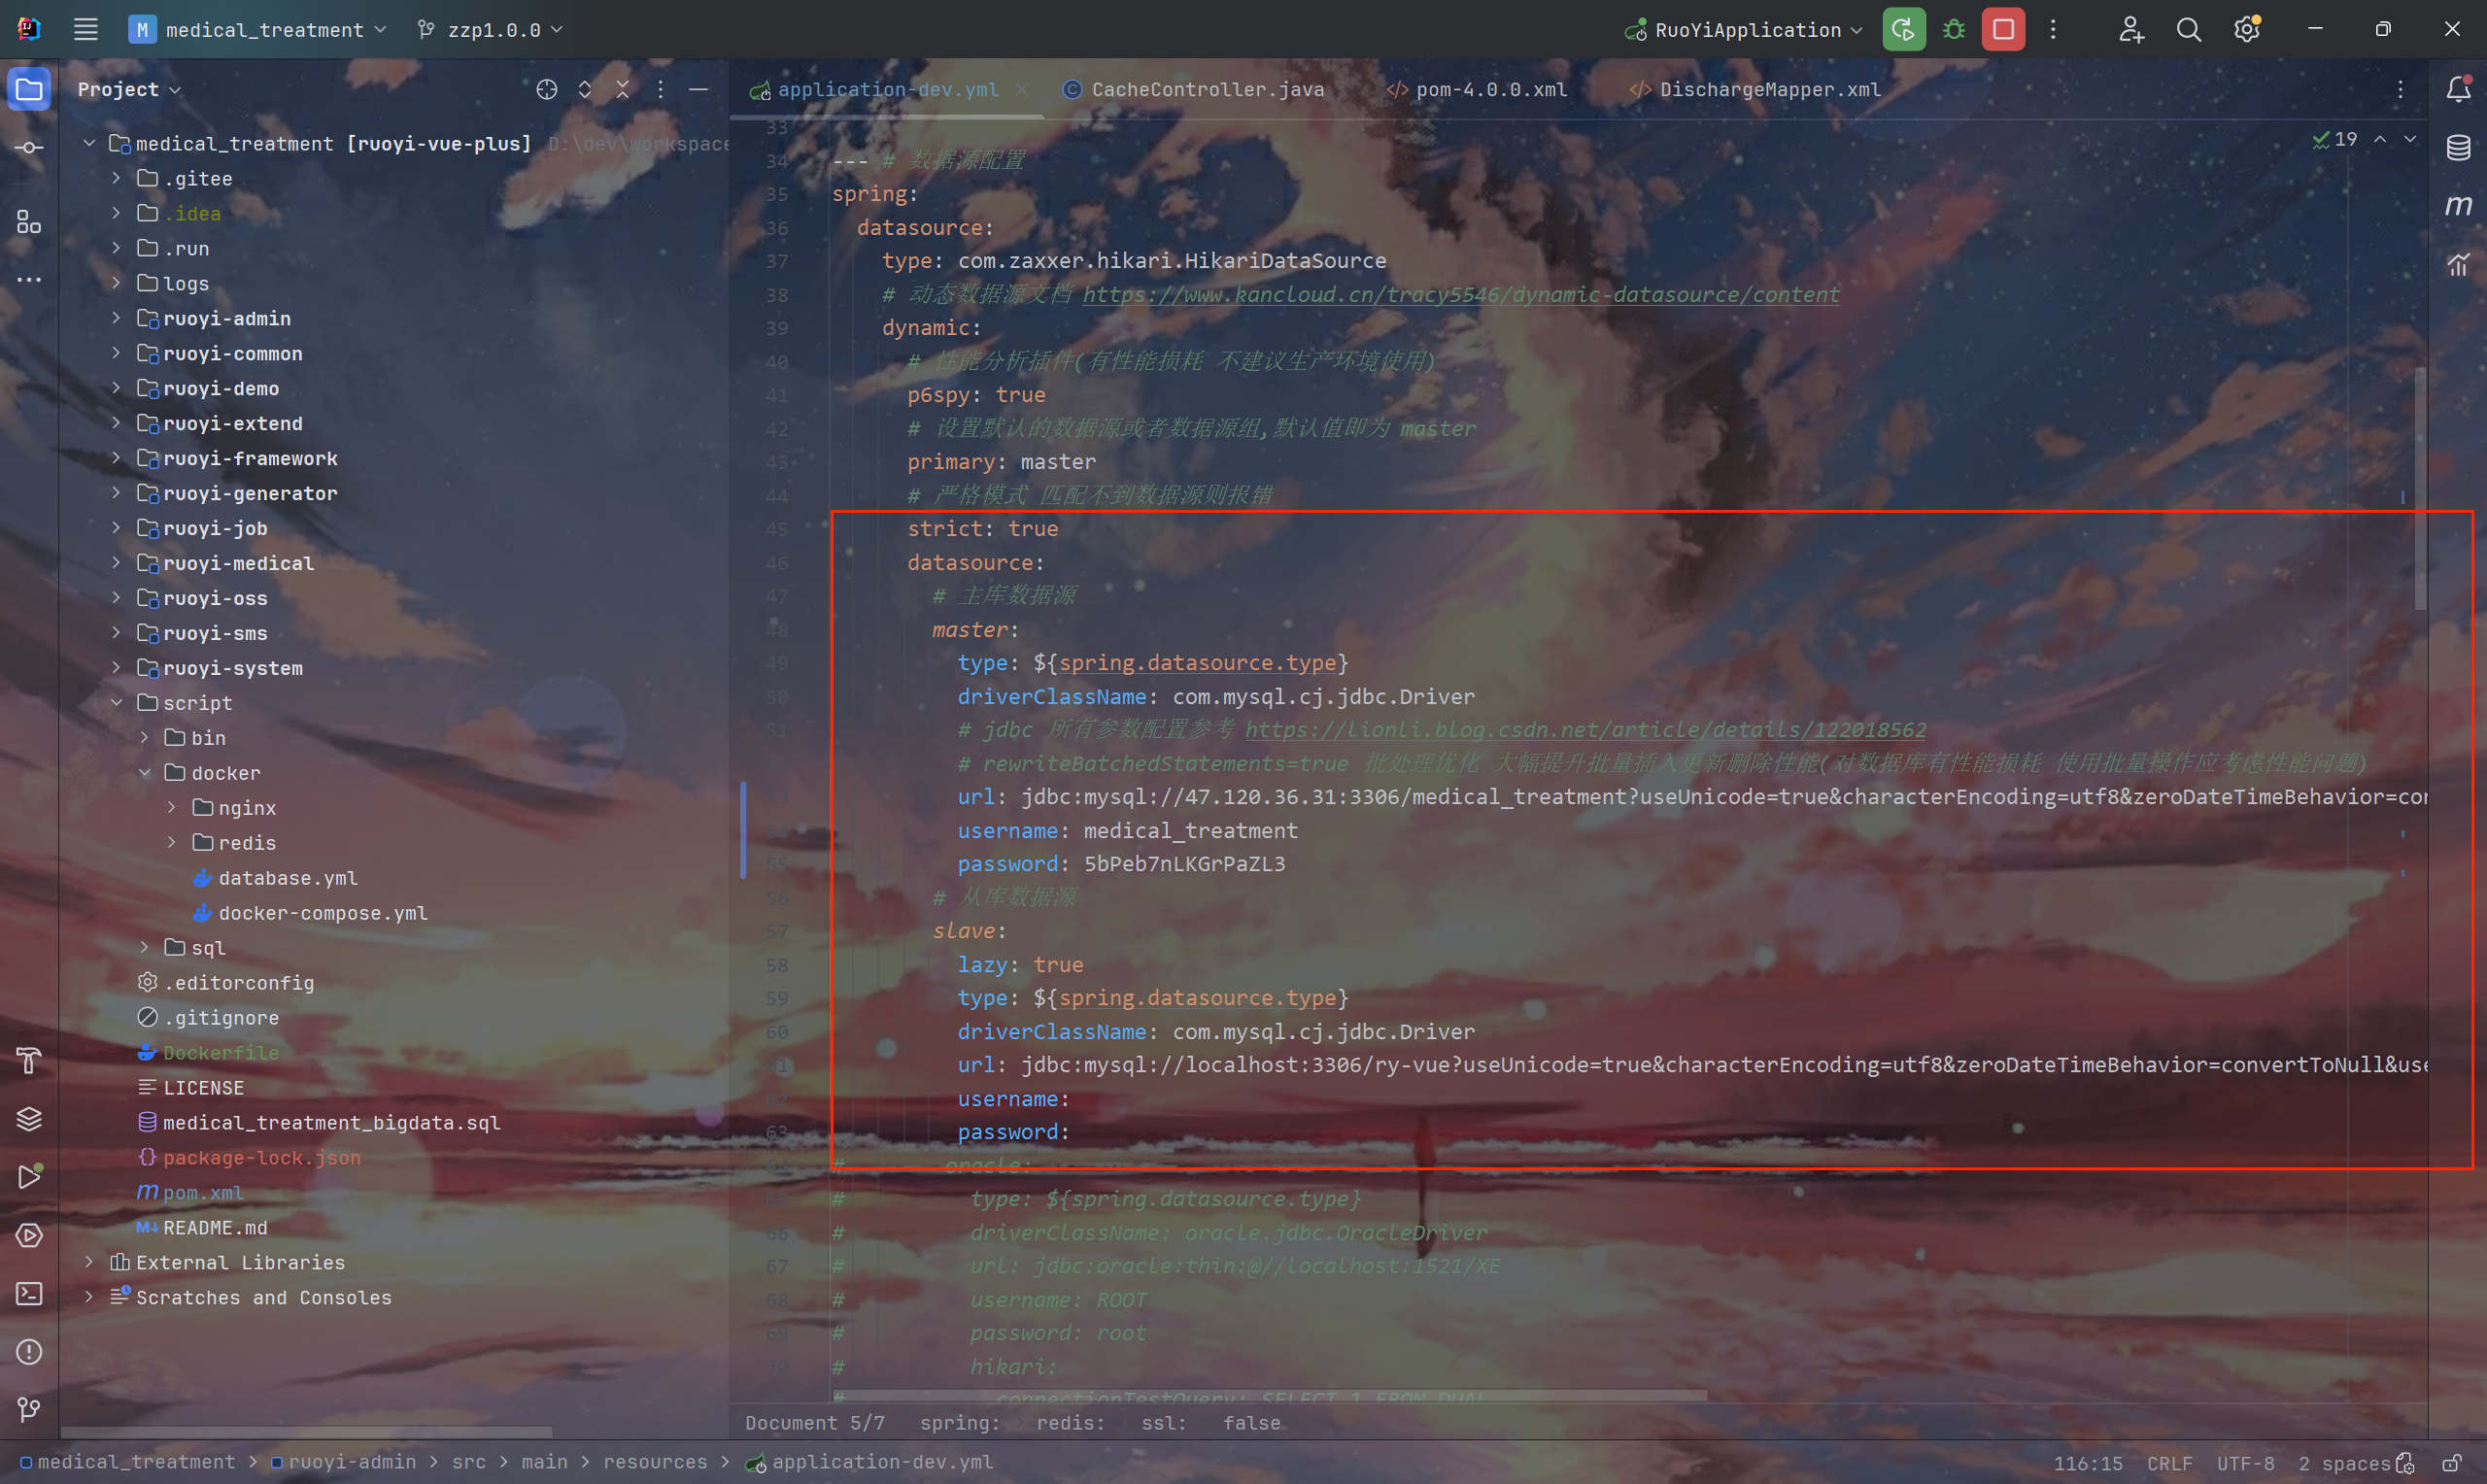Viewport: 2487px width, 1484px height.
Task: Open the medical_treatment project dropdown
Action: (258, 30)
